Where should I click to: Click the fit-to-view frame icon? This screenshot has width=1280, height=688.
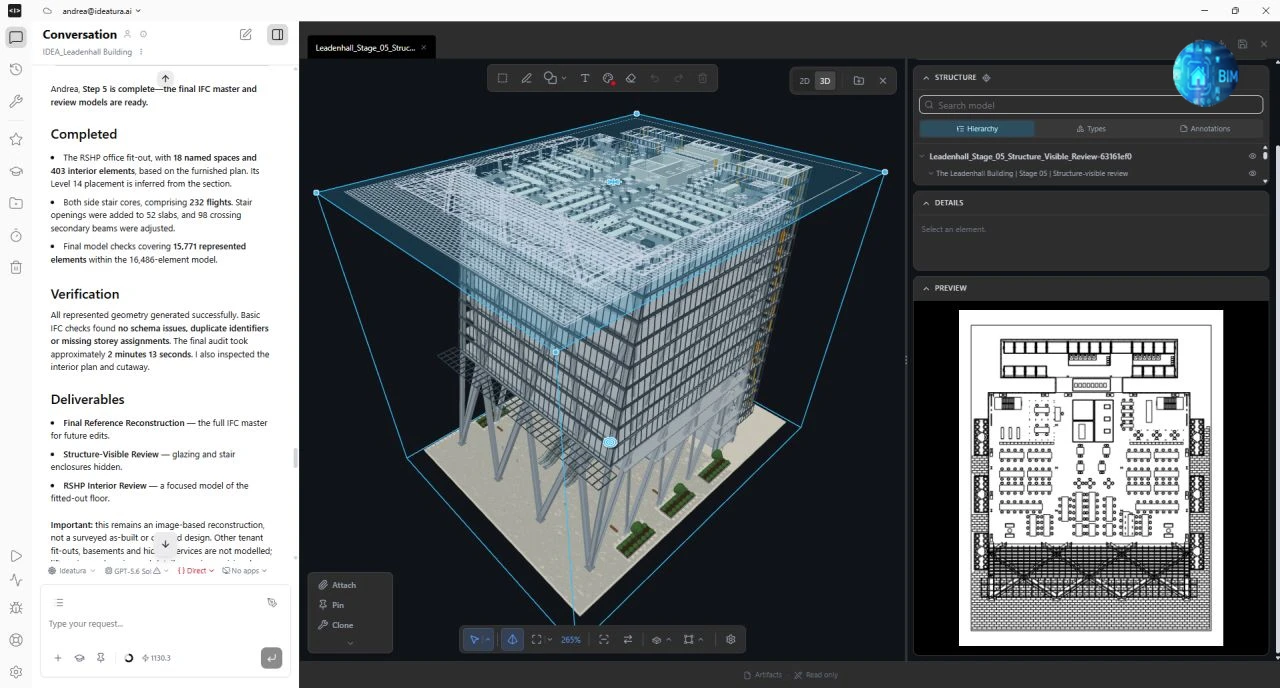tap(537, 639)
